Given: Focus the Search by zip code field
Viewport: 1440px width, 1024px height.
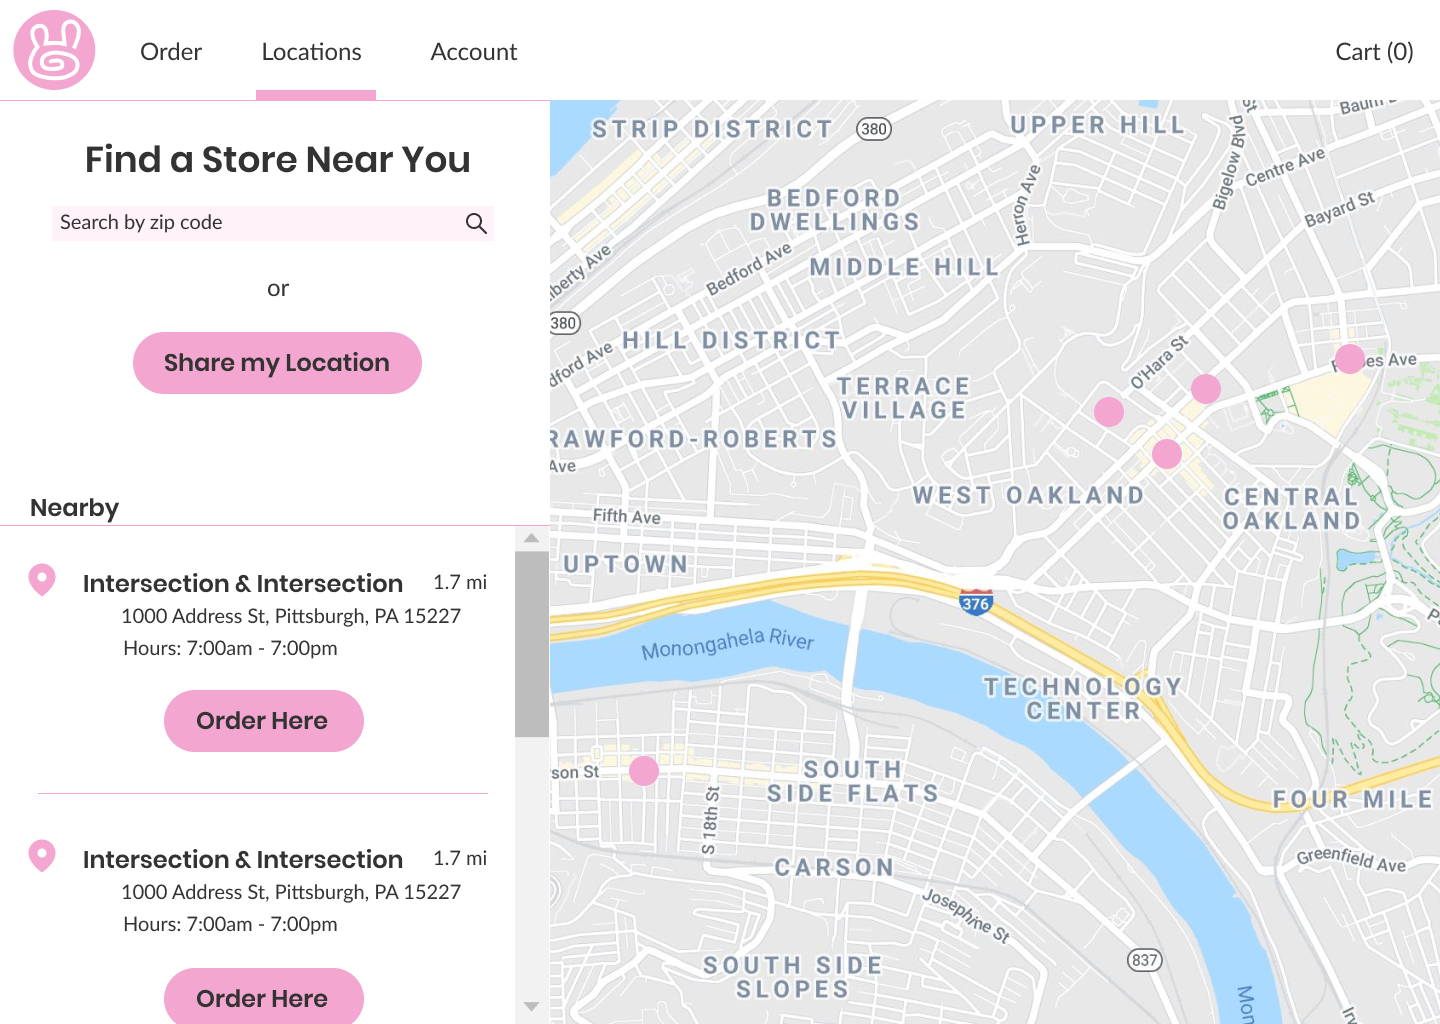Looking at the screenshot, I should tap(273, 223).
